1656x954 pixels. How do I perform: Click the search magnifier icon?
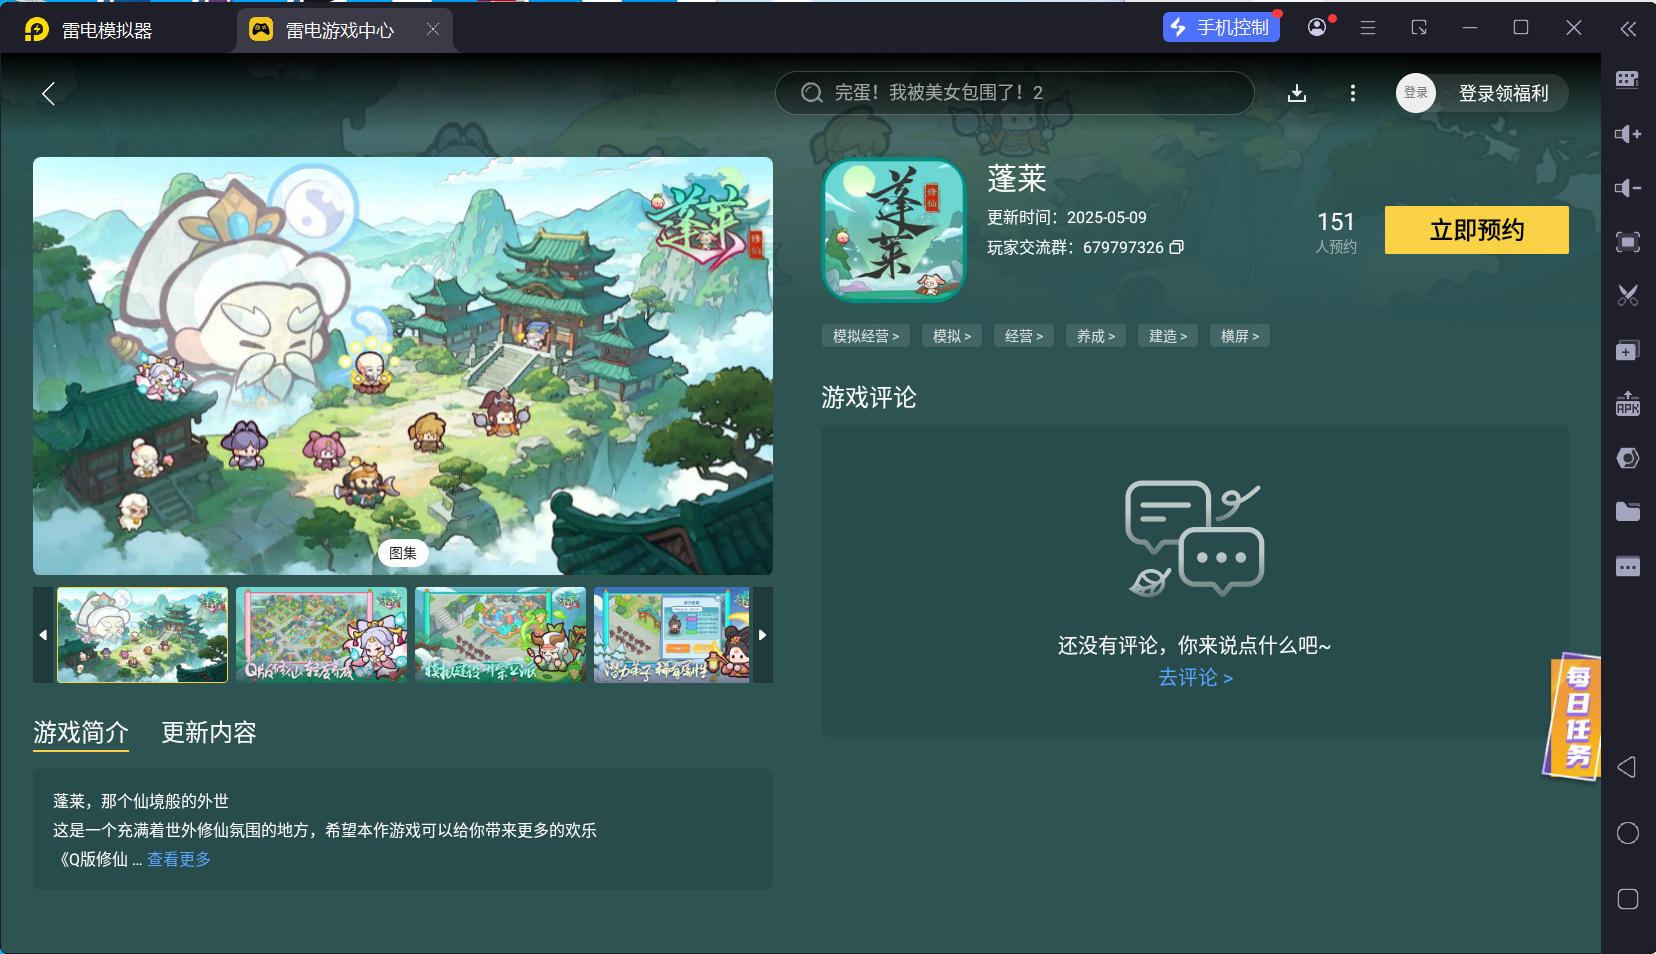(x=812, y=93)
